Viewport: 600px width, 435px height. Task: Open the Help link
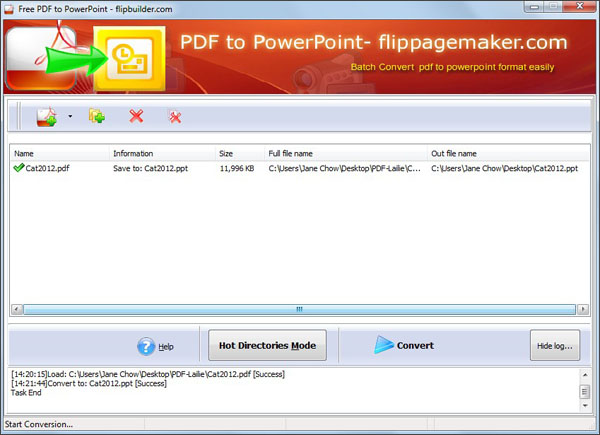click(166, 347)
